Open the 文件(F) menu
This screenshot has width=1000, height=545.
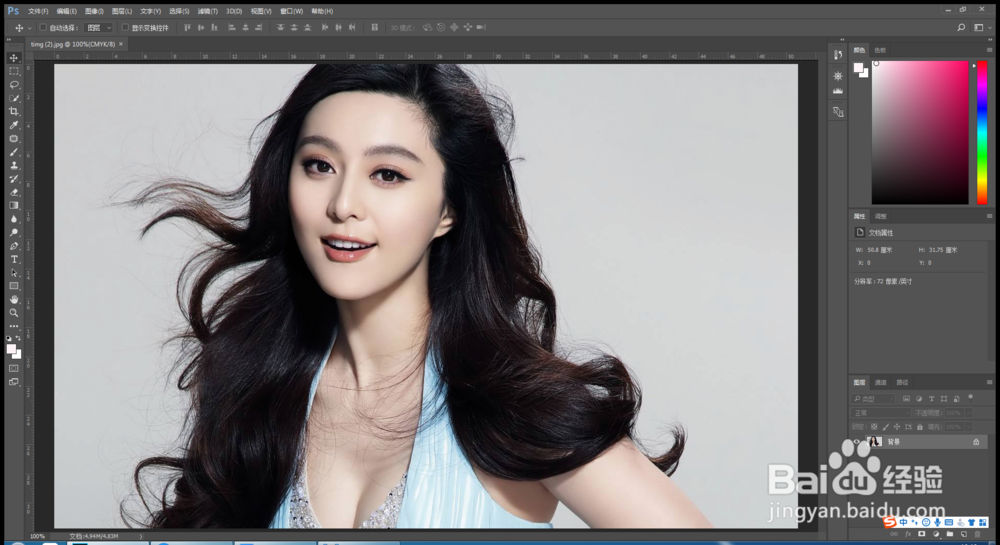(x=38, y=11)
